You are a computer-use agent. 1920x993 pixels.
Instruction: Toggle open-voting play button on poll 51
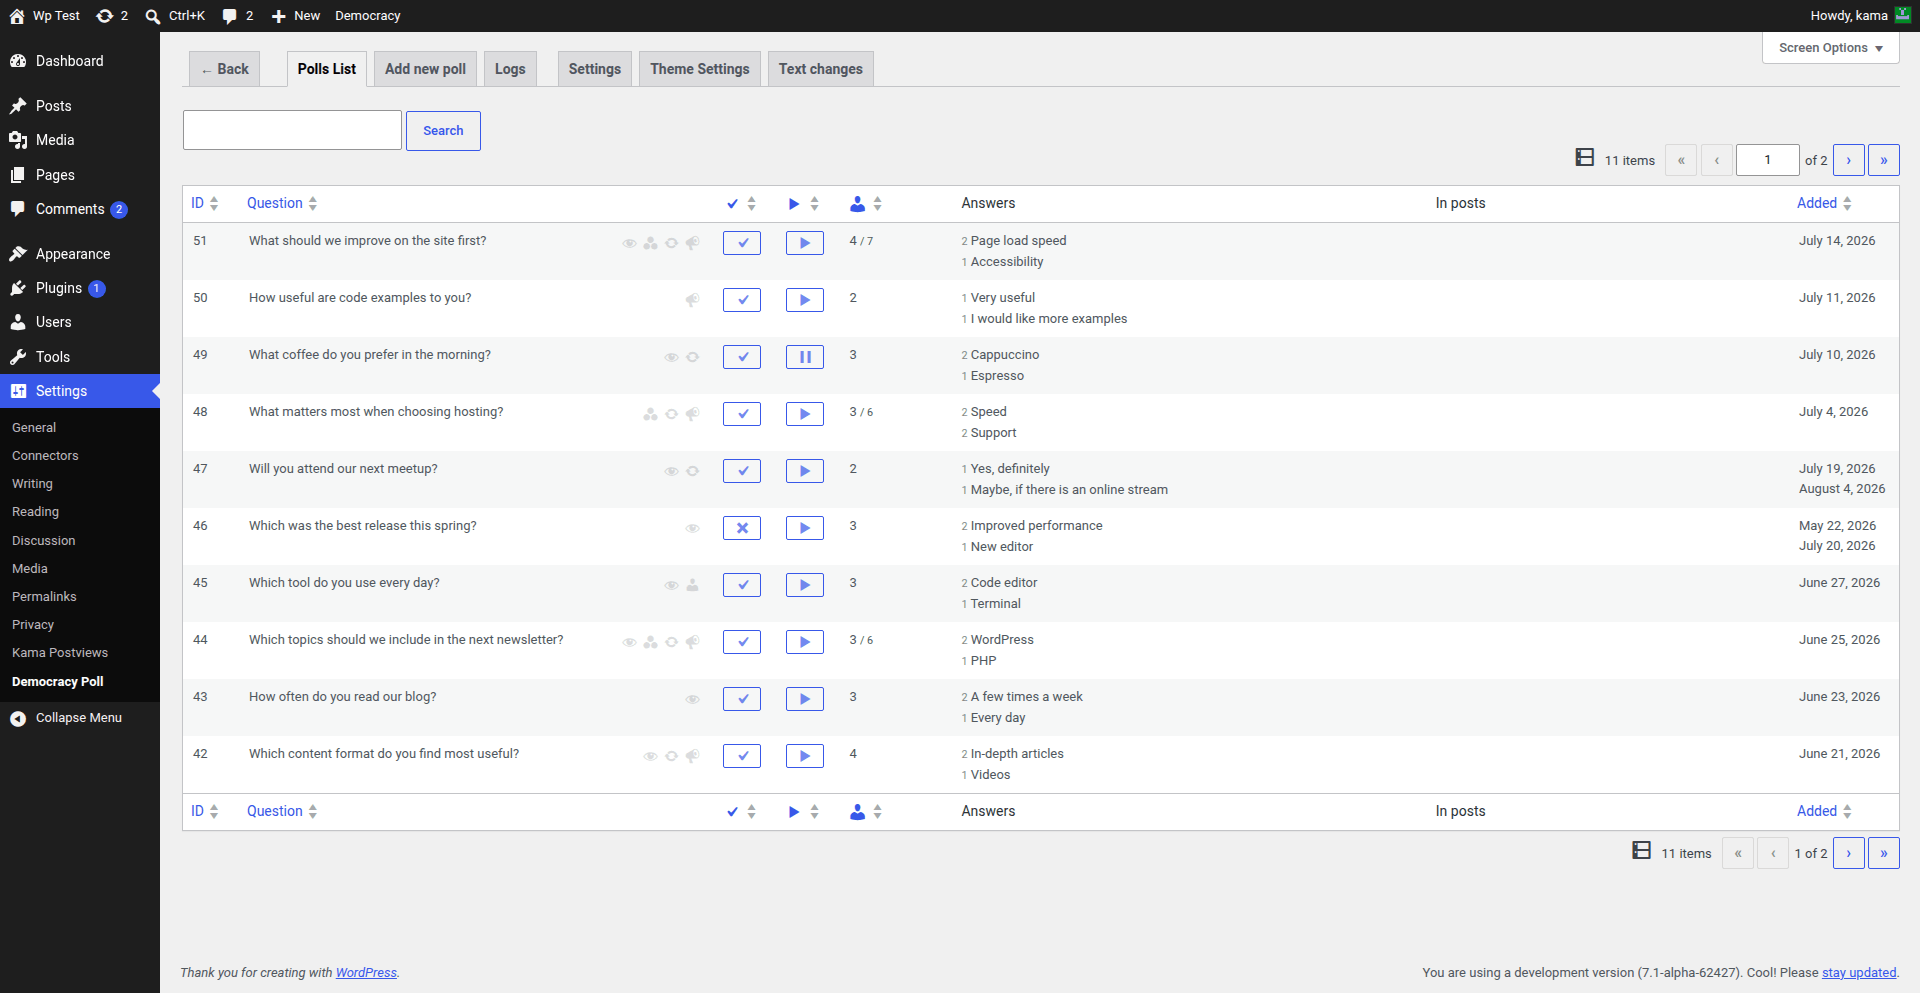805,243
